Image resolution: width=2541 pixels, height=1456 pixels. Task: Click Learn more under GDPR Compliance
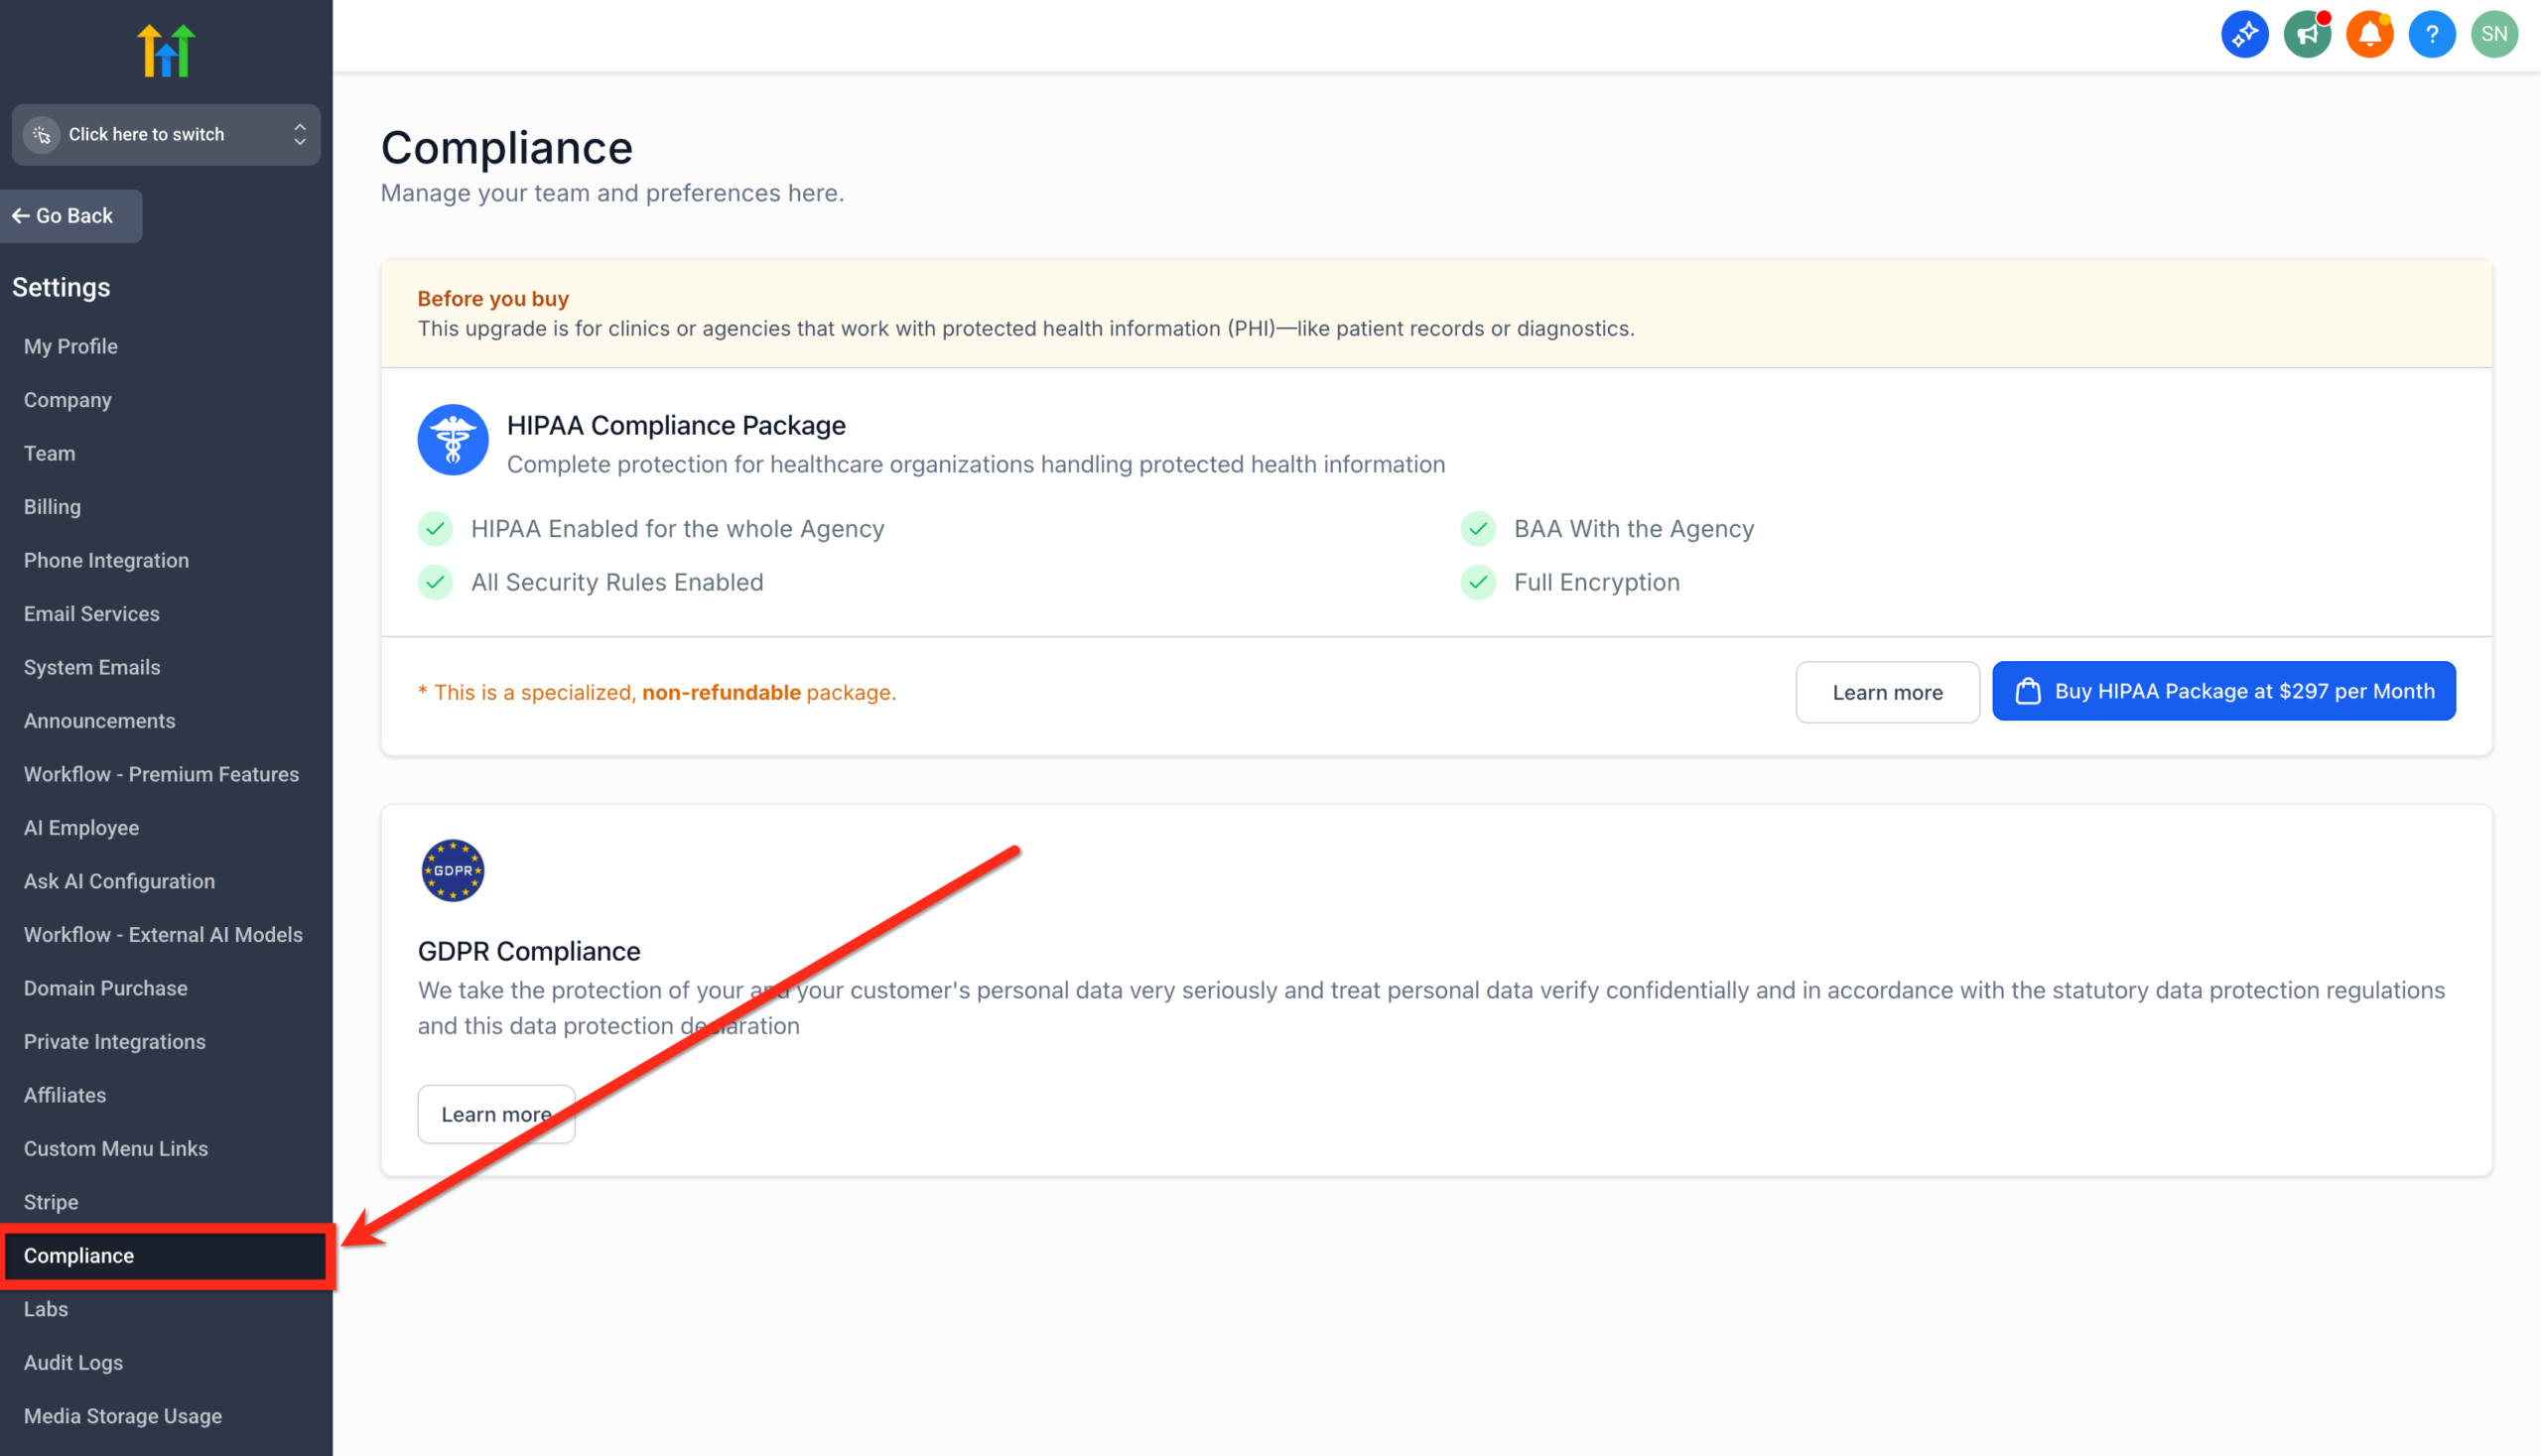496,1113
